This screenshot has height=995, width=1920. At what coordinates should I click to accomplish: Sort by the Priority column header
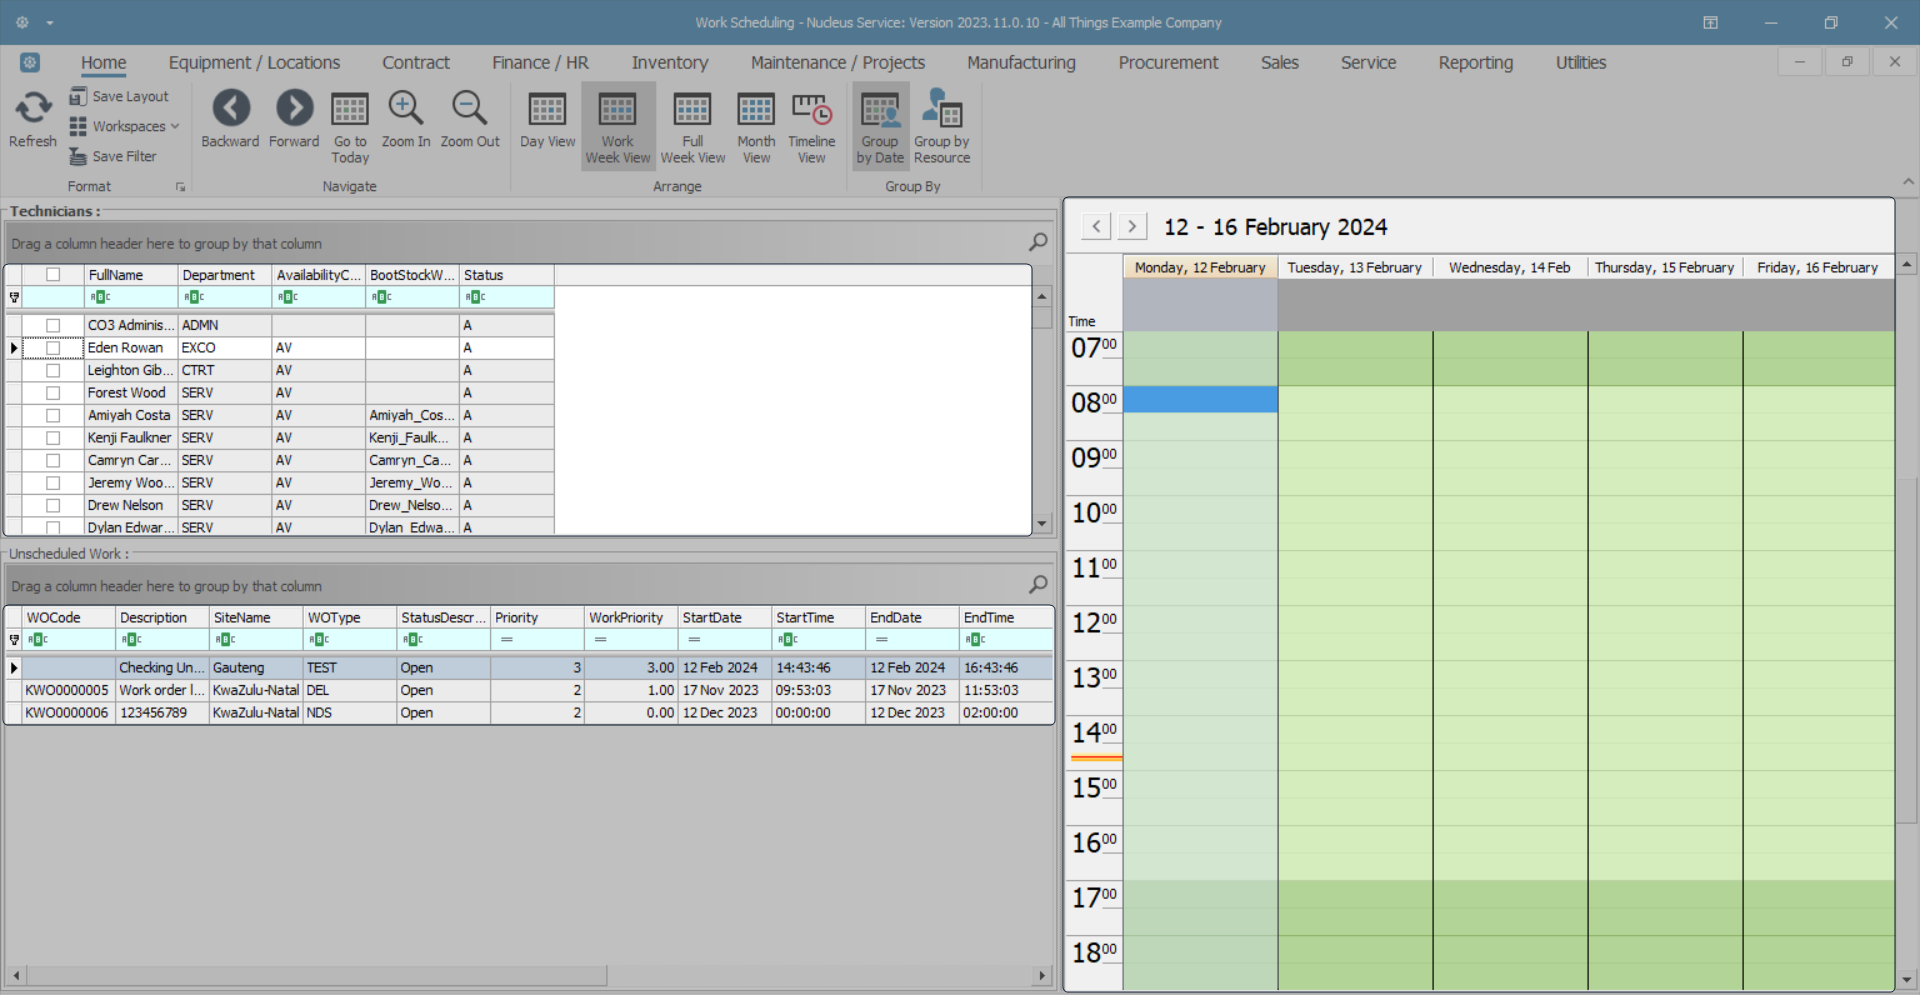click(x=537, y=618)
